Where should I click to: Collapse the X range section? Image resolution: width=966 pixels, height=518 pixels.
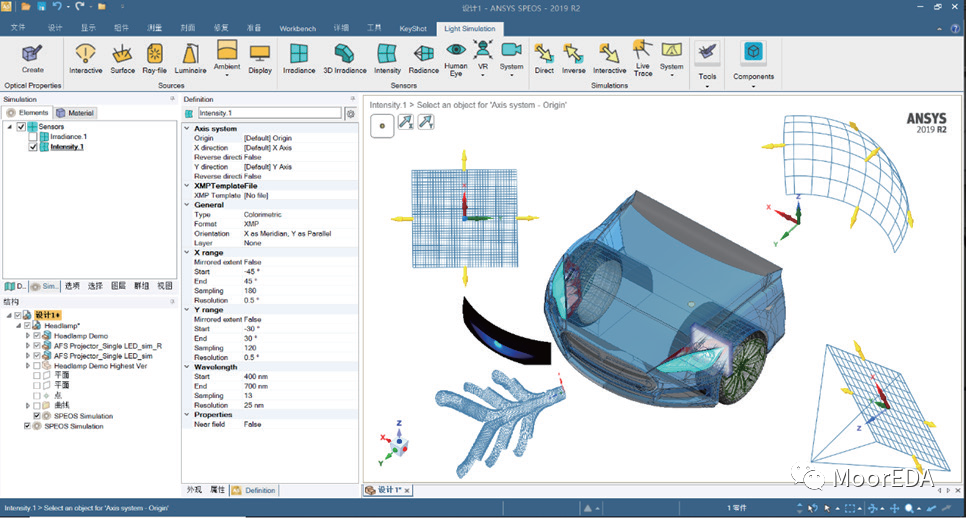click(x=187, y=253)
